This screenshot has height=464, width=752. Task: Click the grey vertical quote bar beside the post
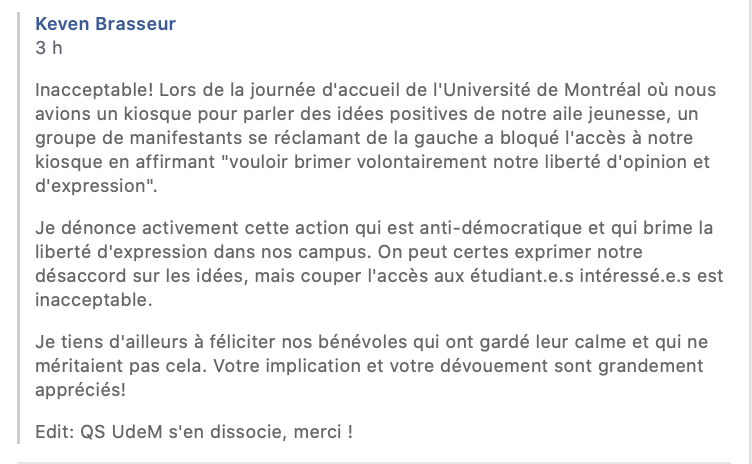[19, 228]
